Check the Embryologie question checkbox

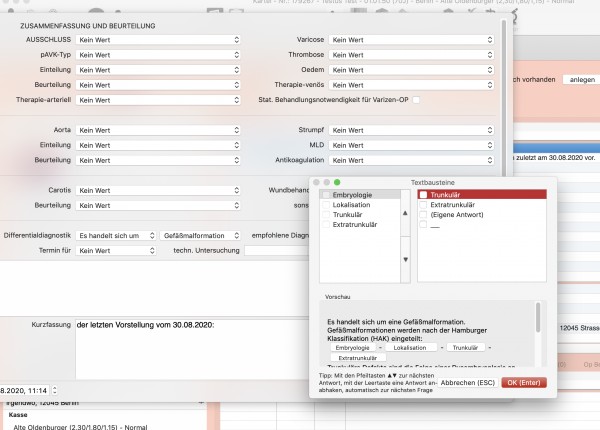point(326,195)
